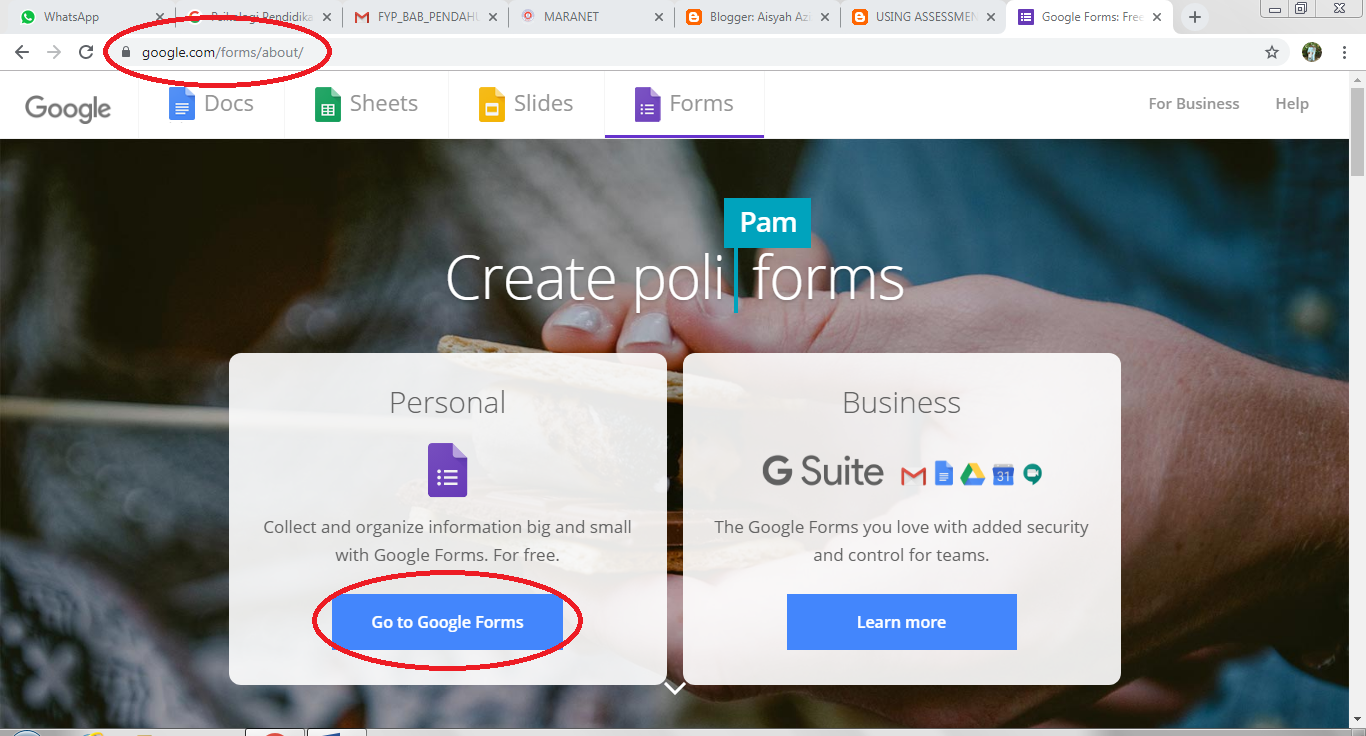
Task: Click the padlock icon in the address bar
Action: (127, 51)
